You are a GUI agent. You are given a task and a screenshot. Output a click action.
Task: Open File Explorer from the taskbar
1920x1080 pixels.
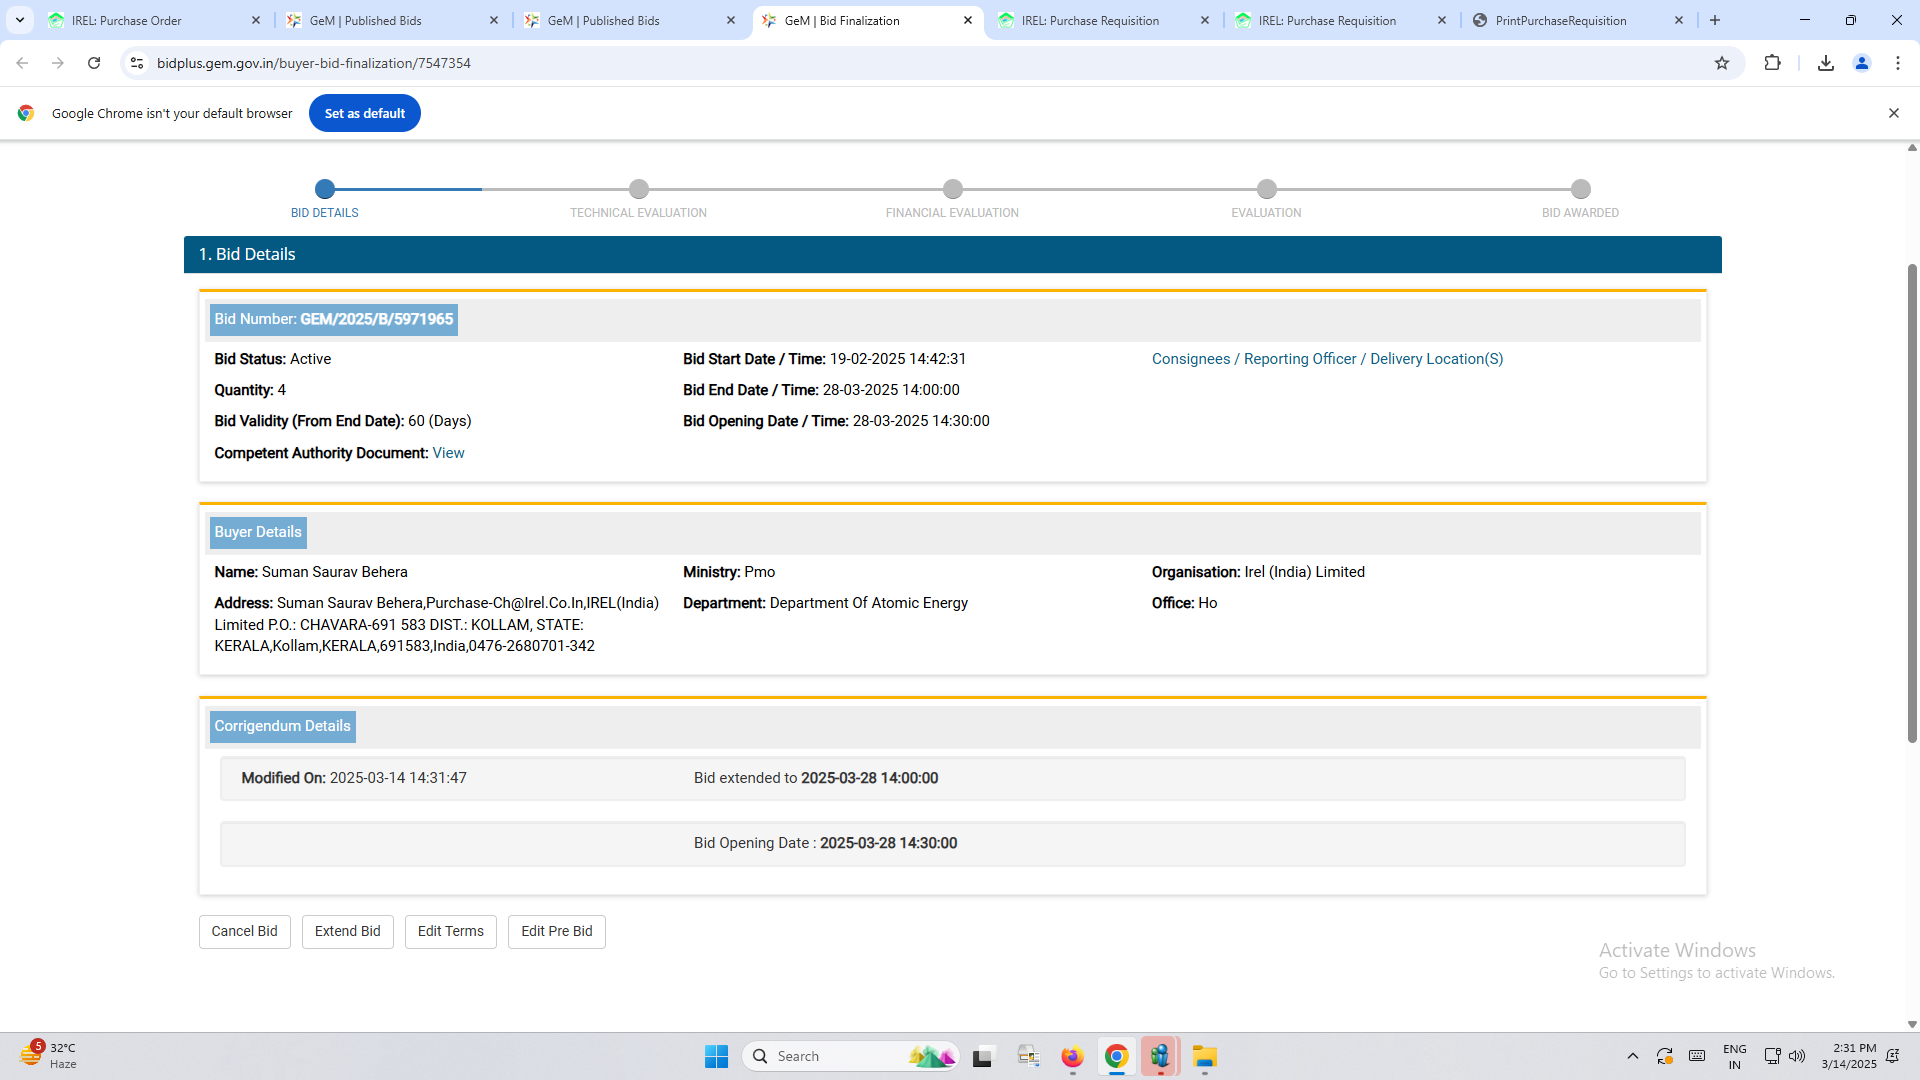(1205, 1056)
